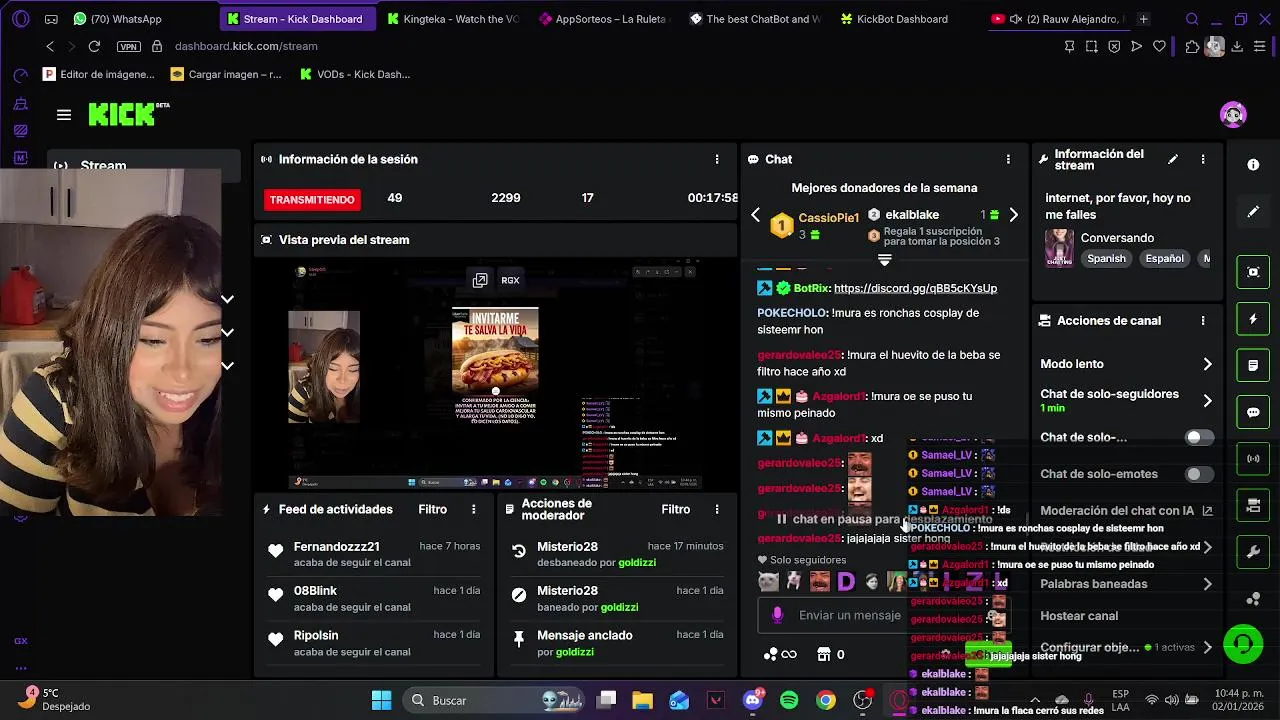The width and height of the screenshot is (1280, 720).
Task: Click the pencil icon in right sidebar
Action: pyautogui.click(x=1253, y=212)
